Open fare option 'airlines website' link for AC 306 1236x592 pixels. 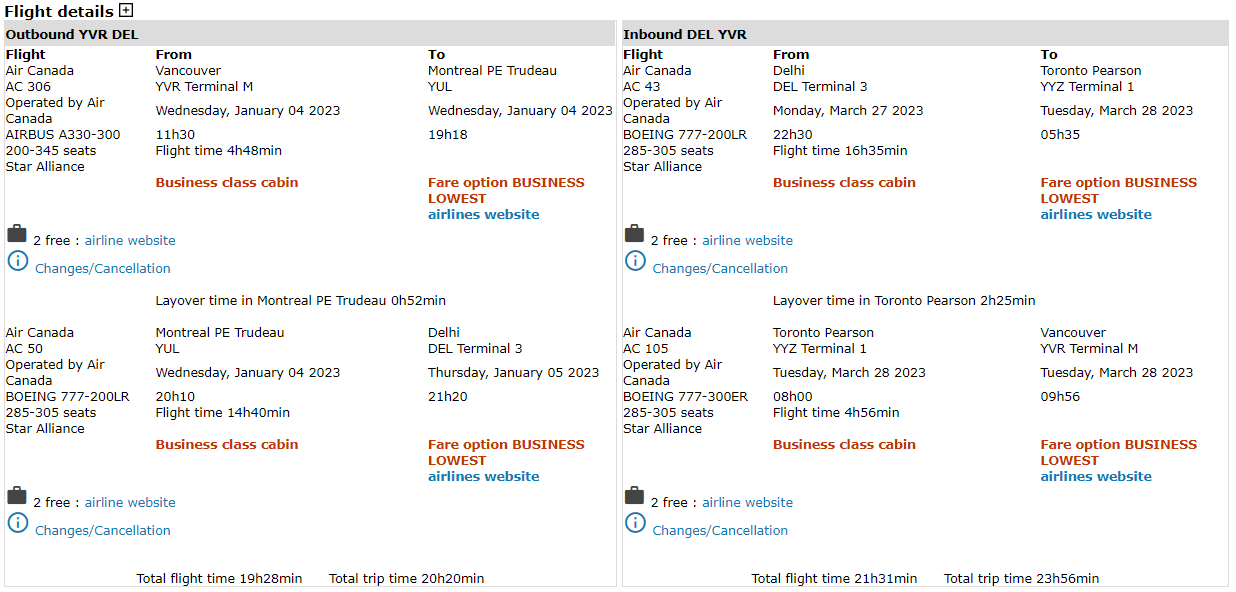pos(483,215)
